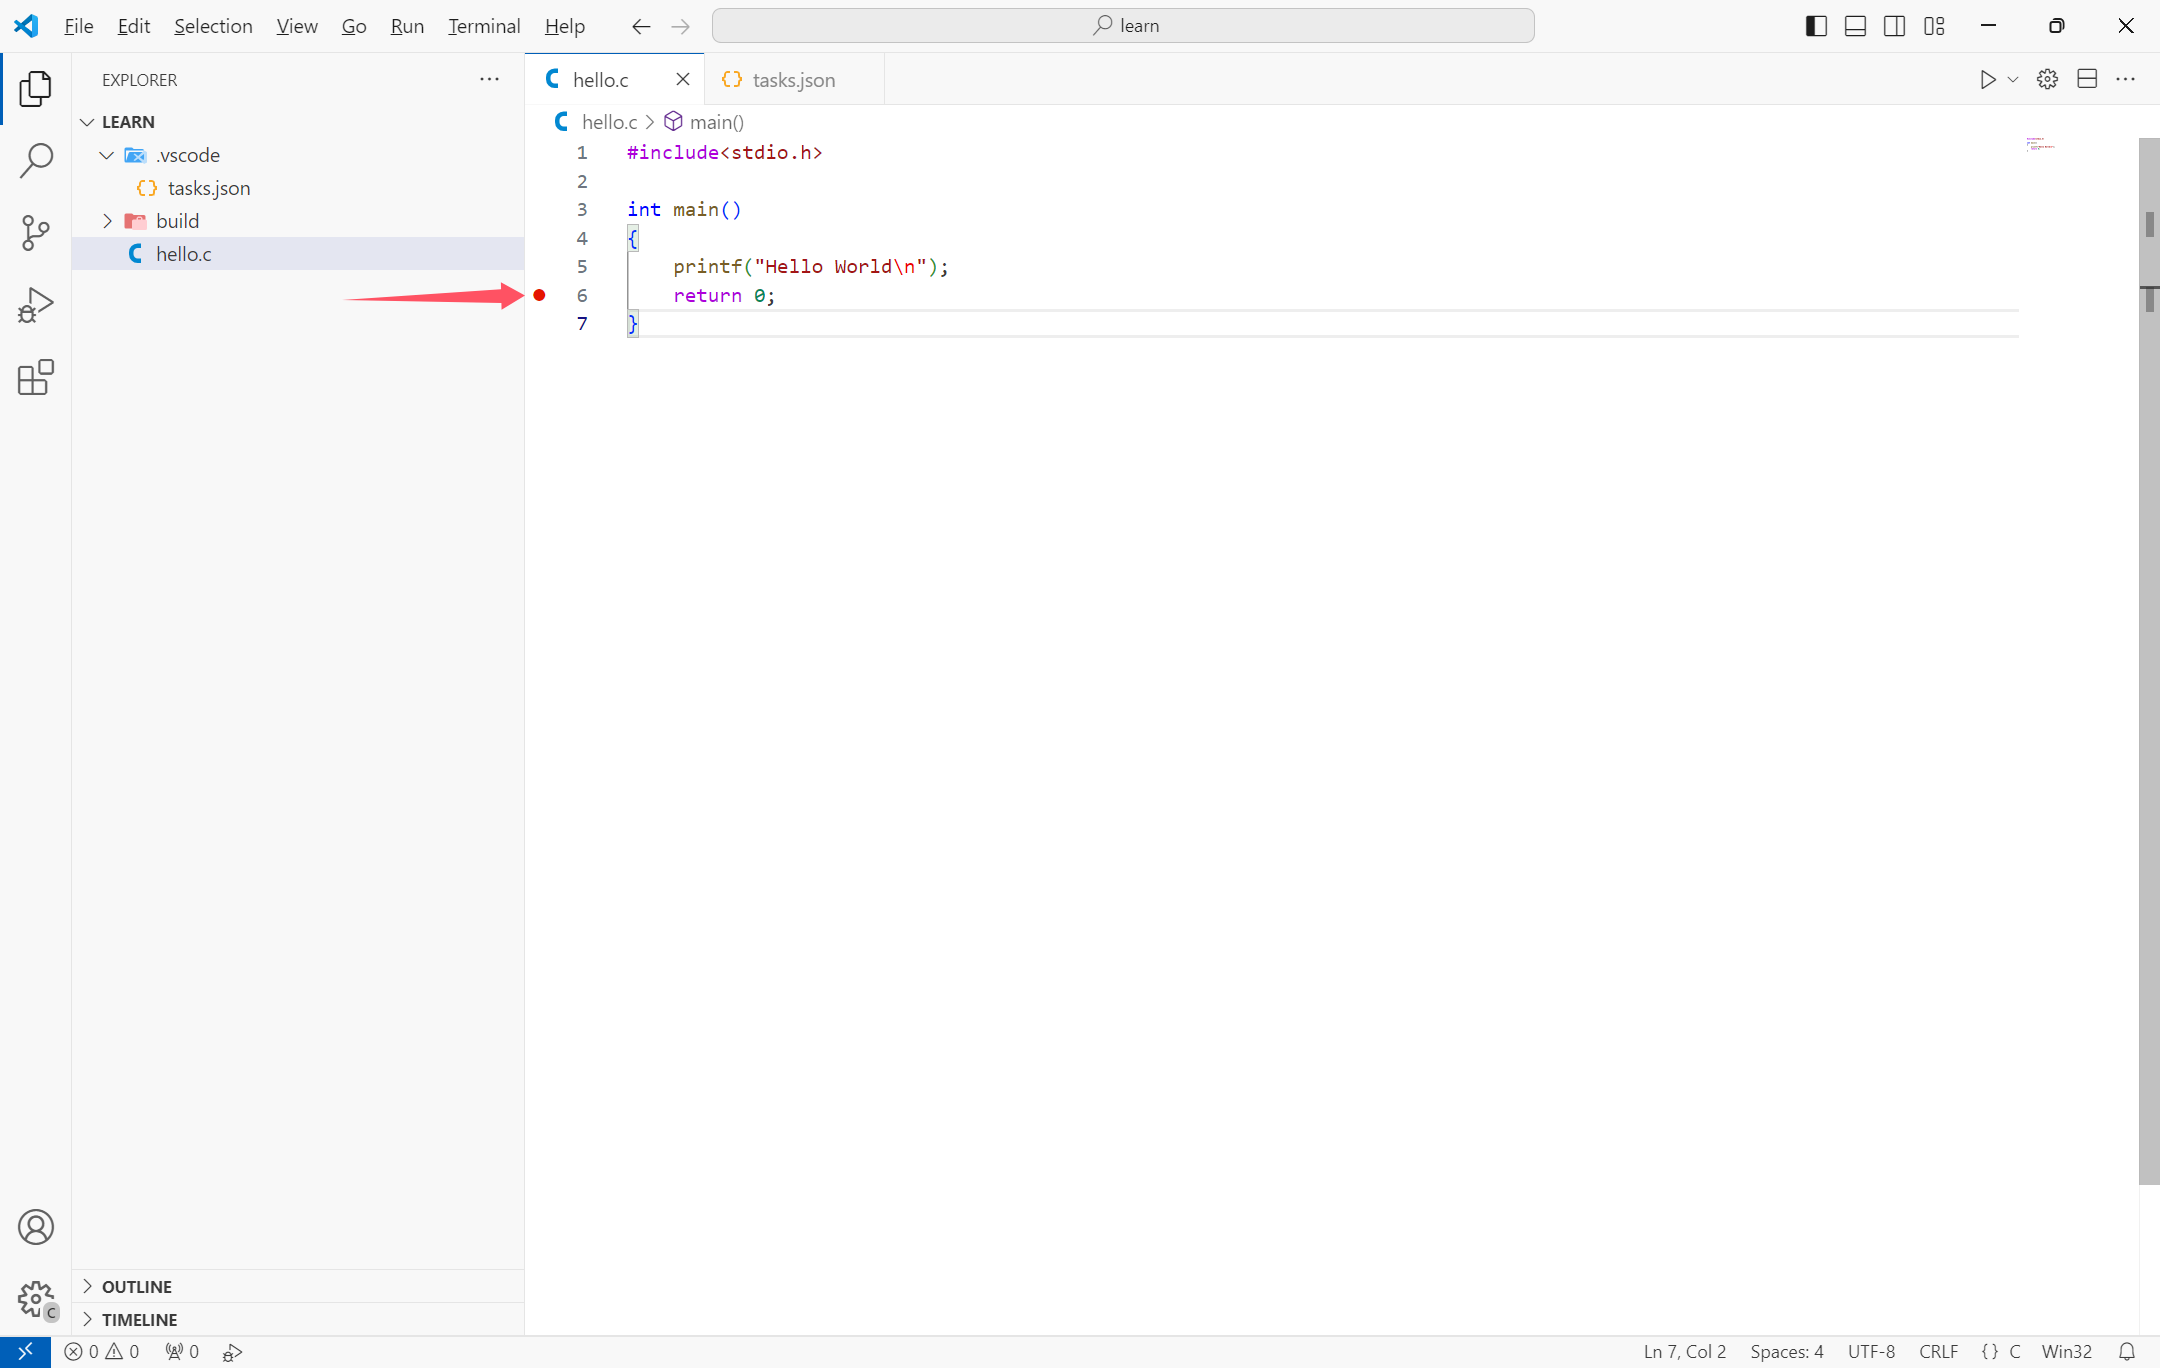Click the remote window indicator in status bar
This screenshot has height=1368, width=2160.
click(x=25, y=1352)
